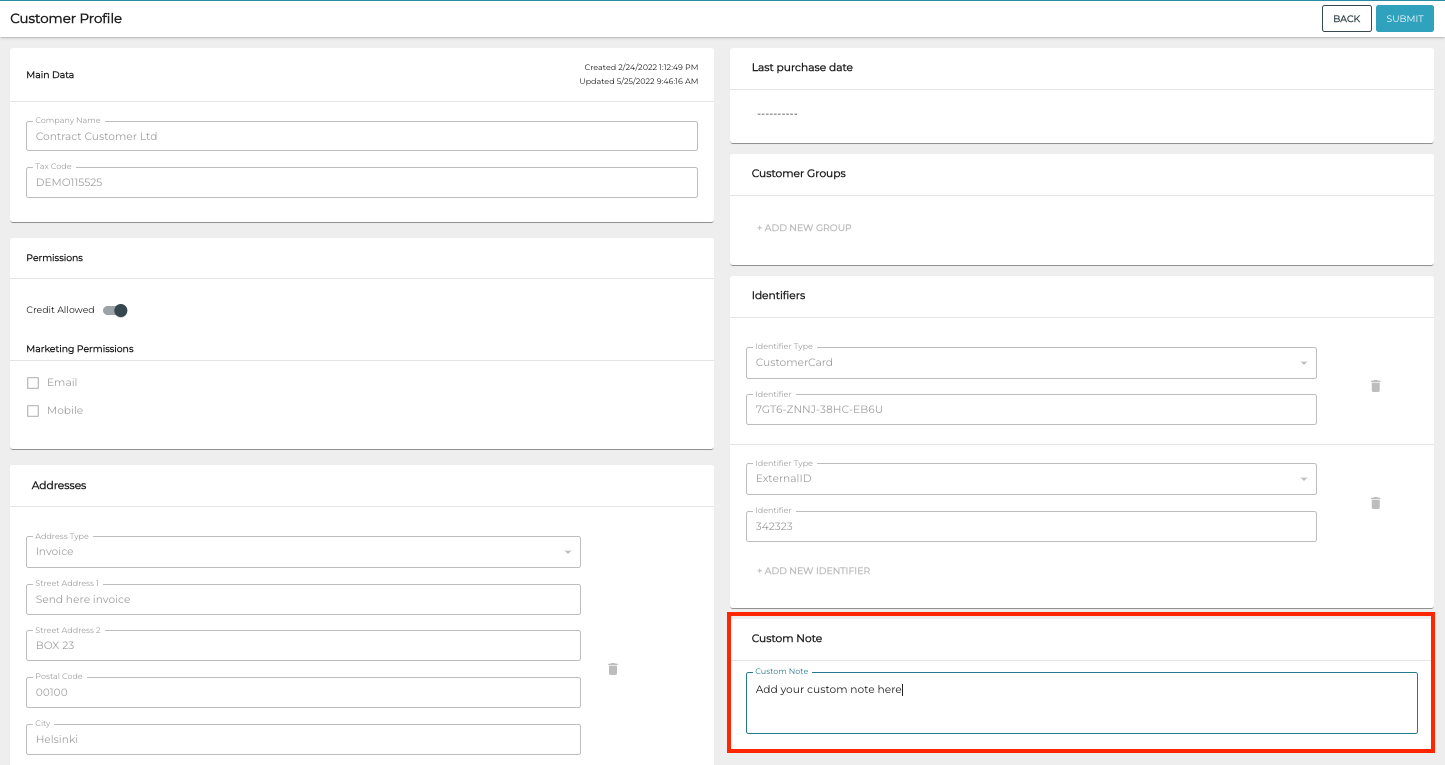This screenshot has height=765, width=1445.
Task: Delete the ExternalID identifier
Action: coord(1375,503)
